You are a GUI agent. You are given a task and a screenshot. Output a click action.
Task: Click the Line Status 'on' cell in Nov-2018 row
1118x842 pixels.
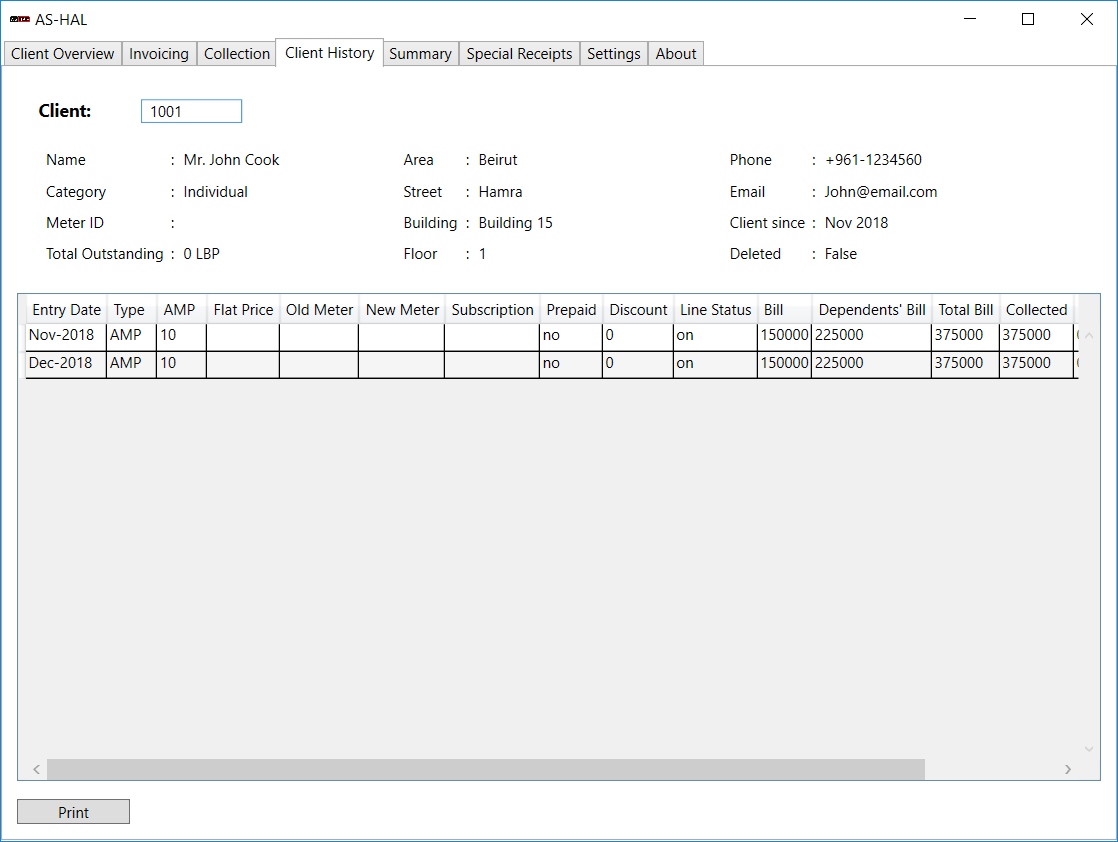[x=715, y=335]
